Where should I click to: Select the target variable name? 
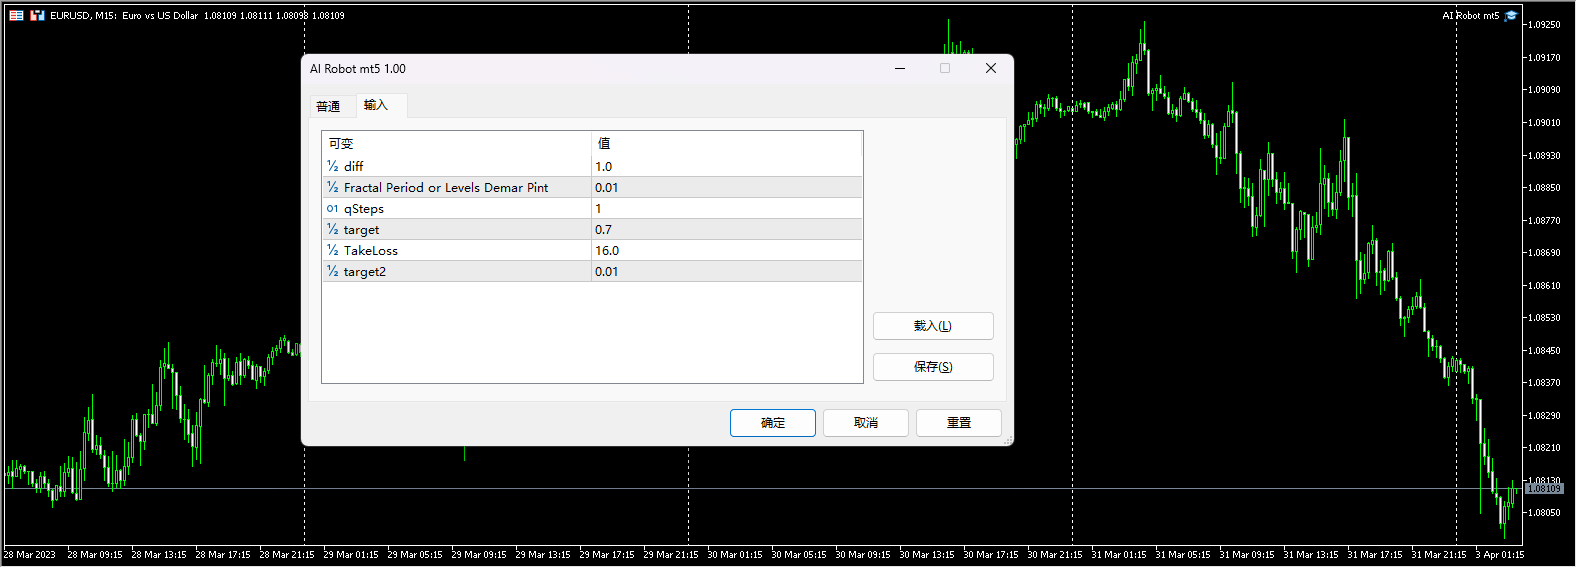click(361, 230)
